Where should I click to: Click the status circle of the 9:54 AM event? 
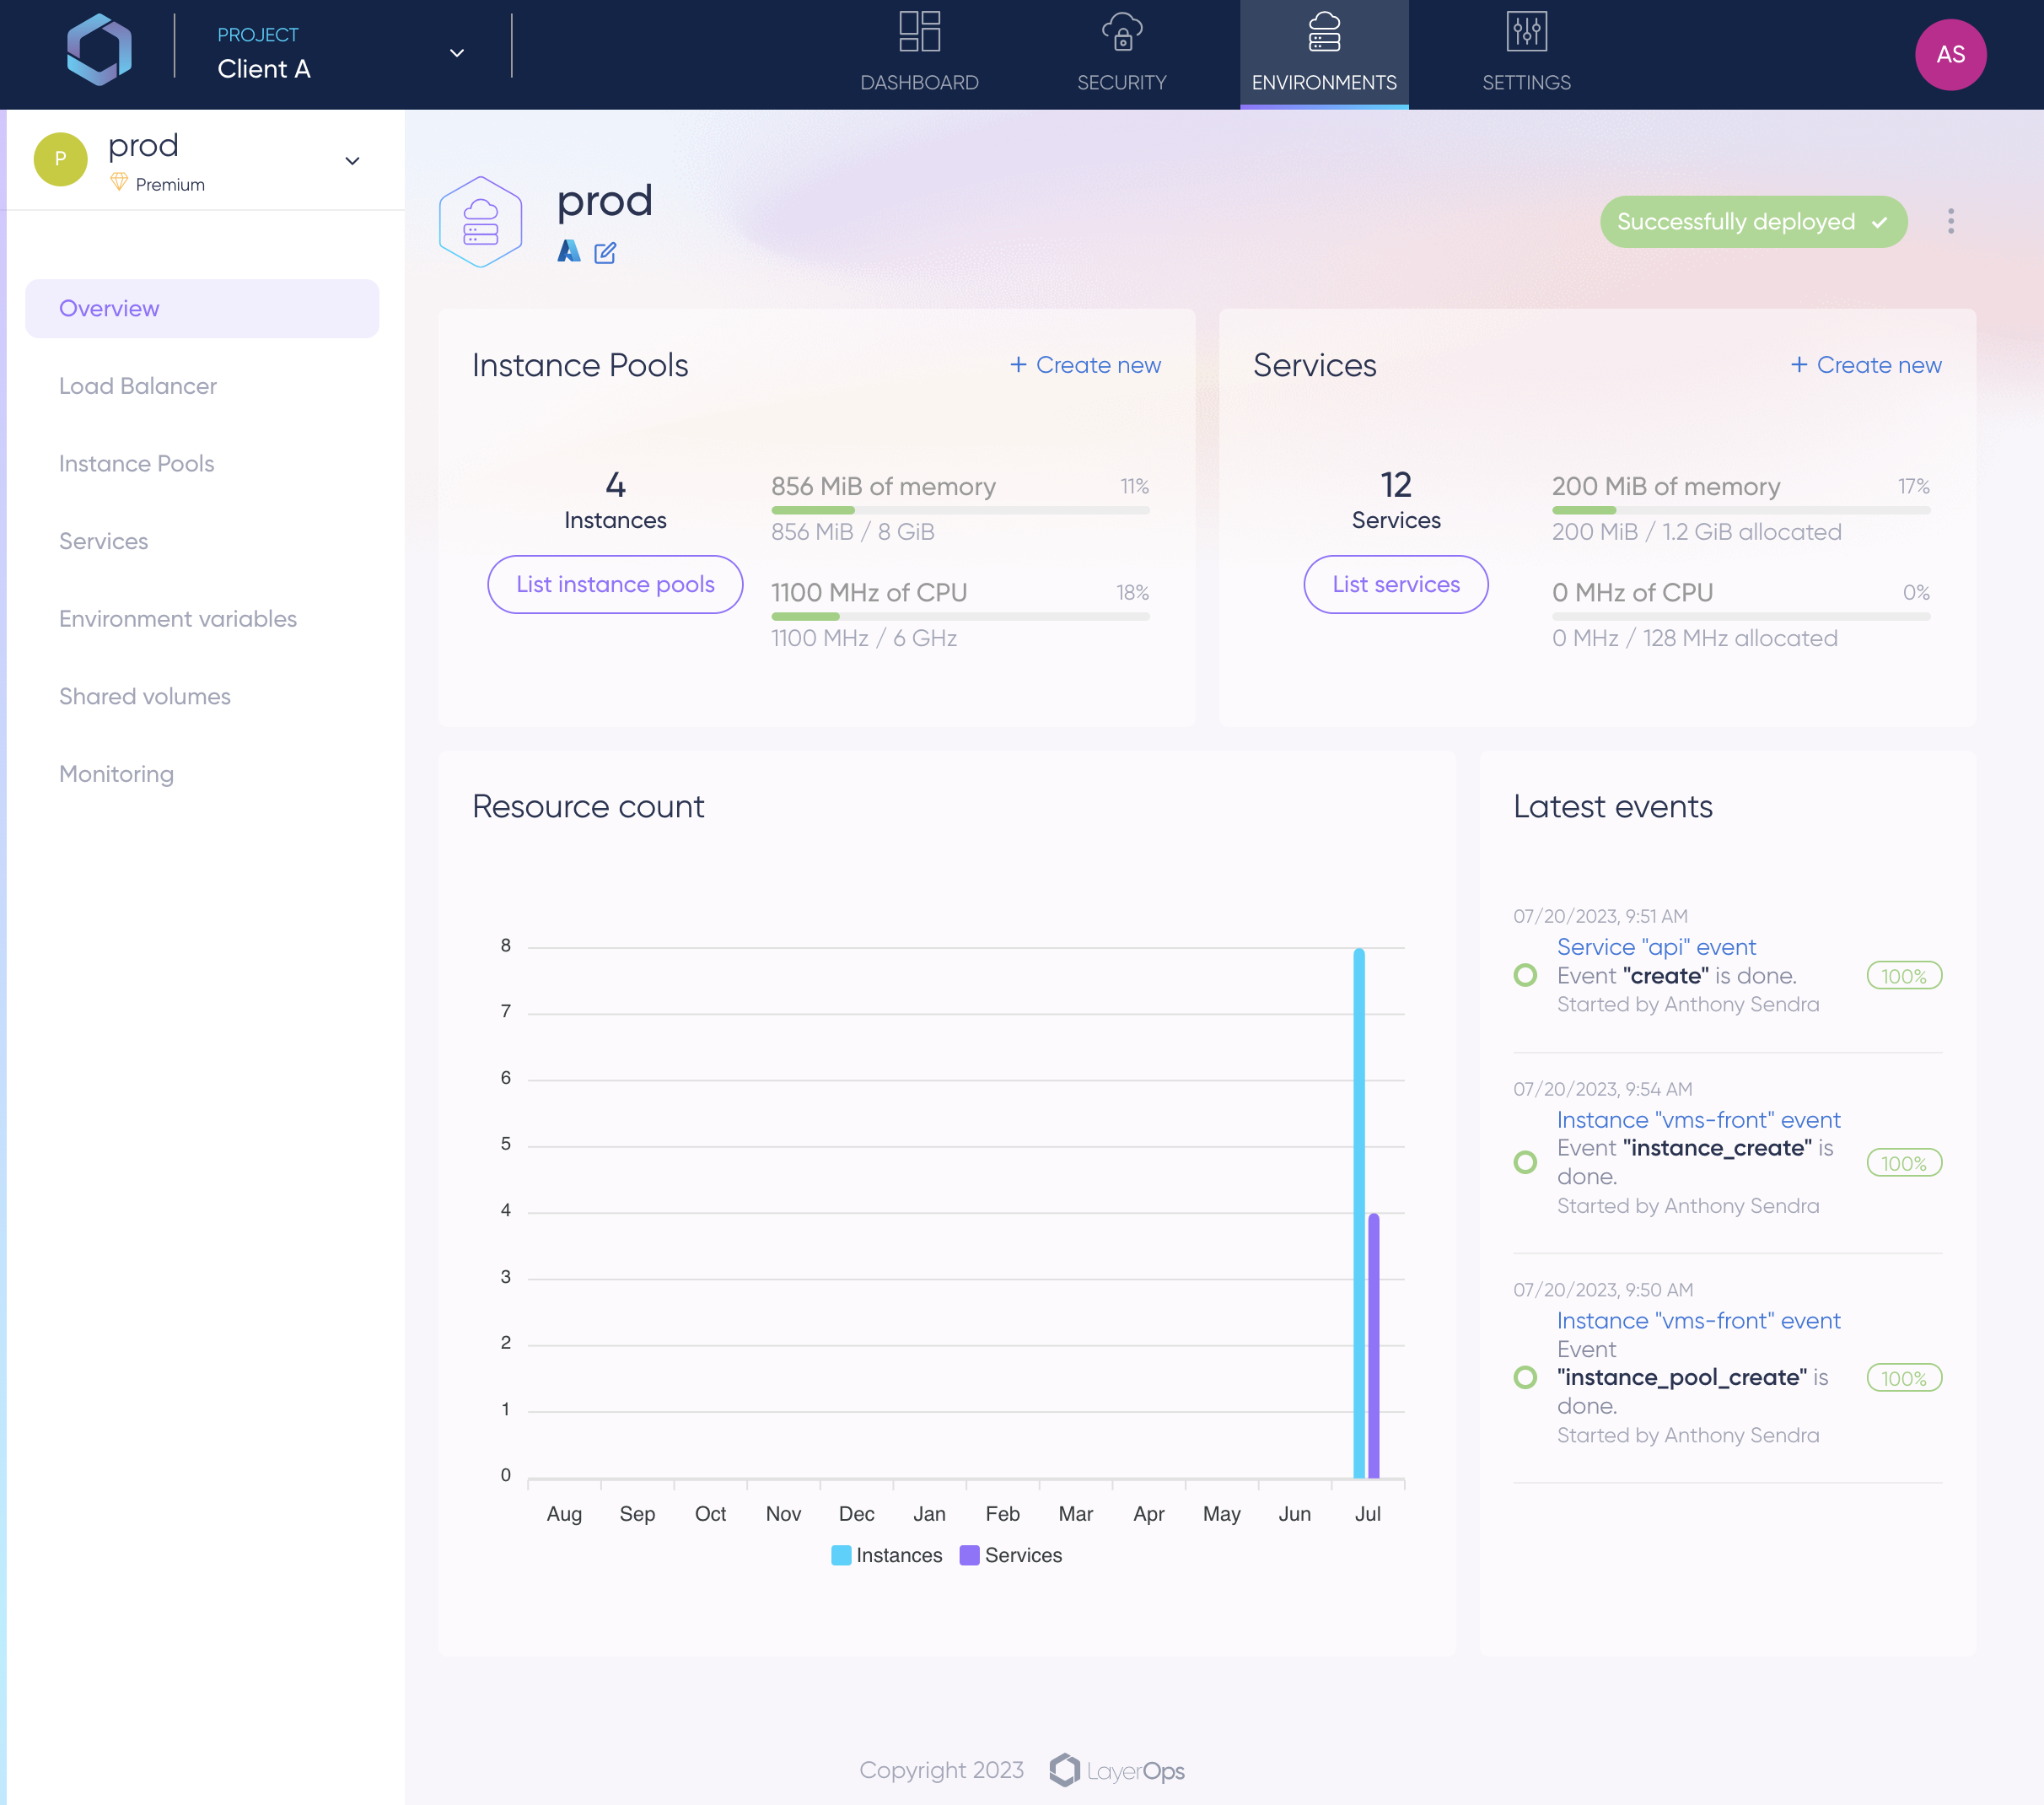[1525, 1162]
